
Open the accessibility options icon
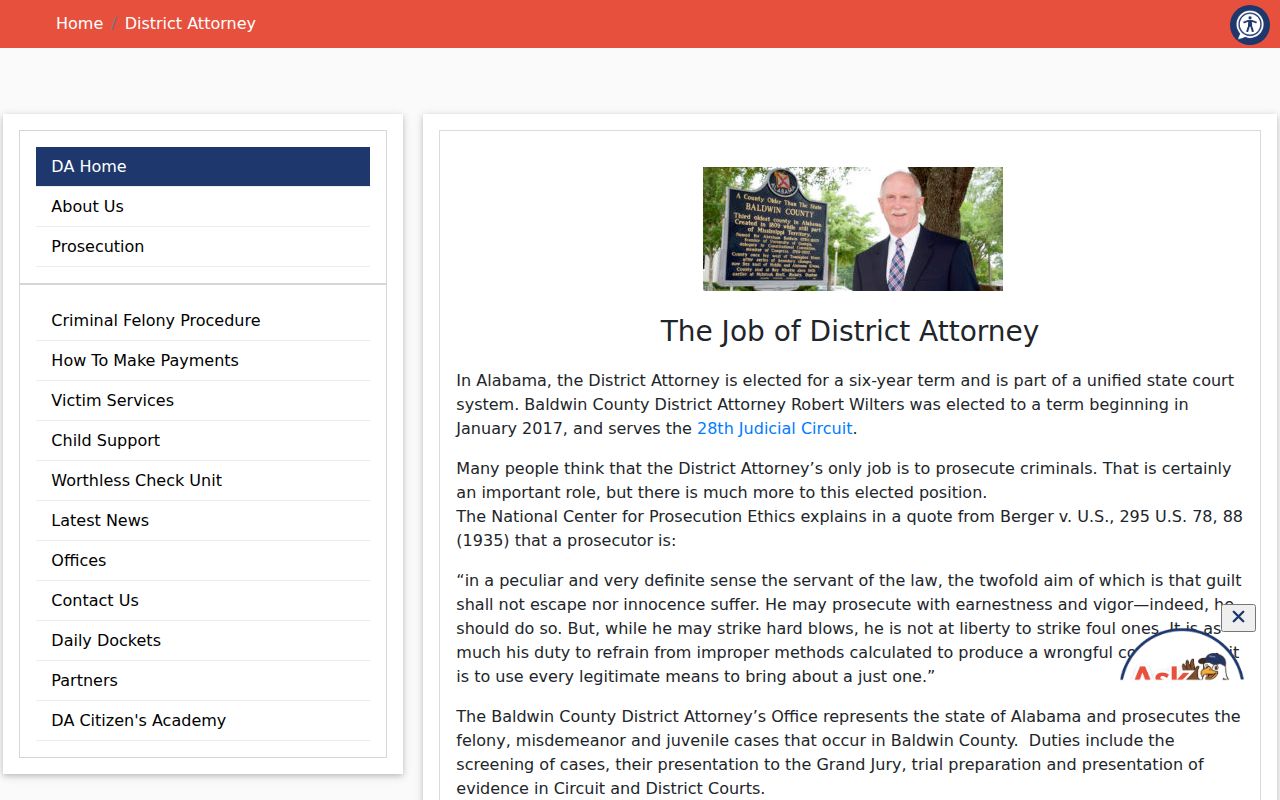(1249, 25)
